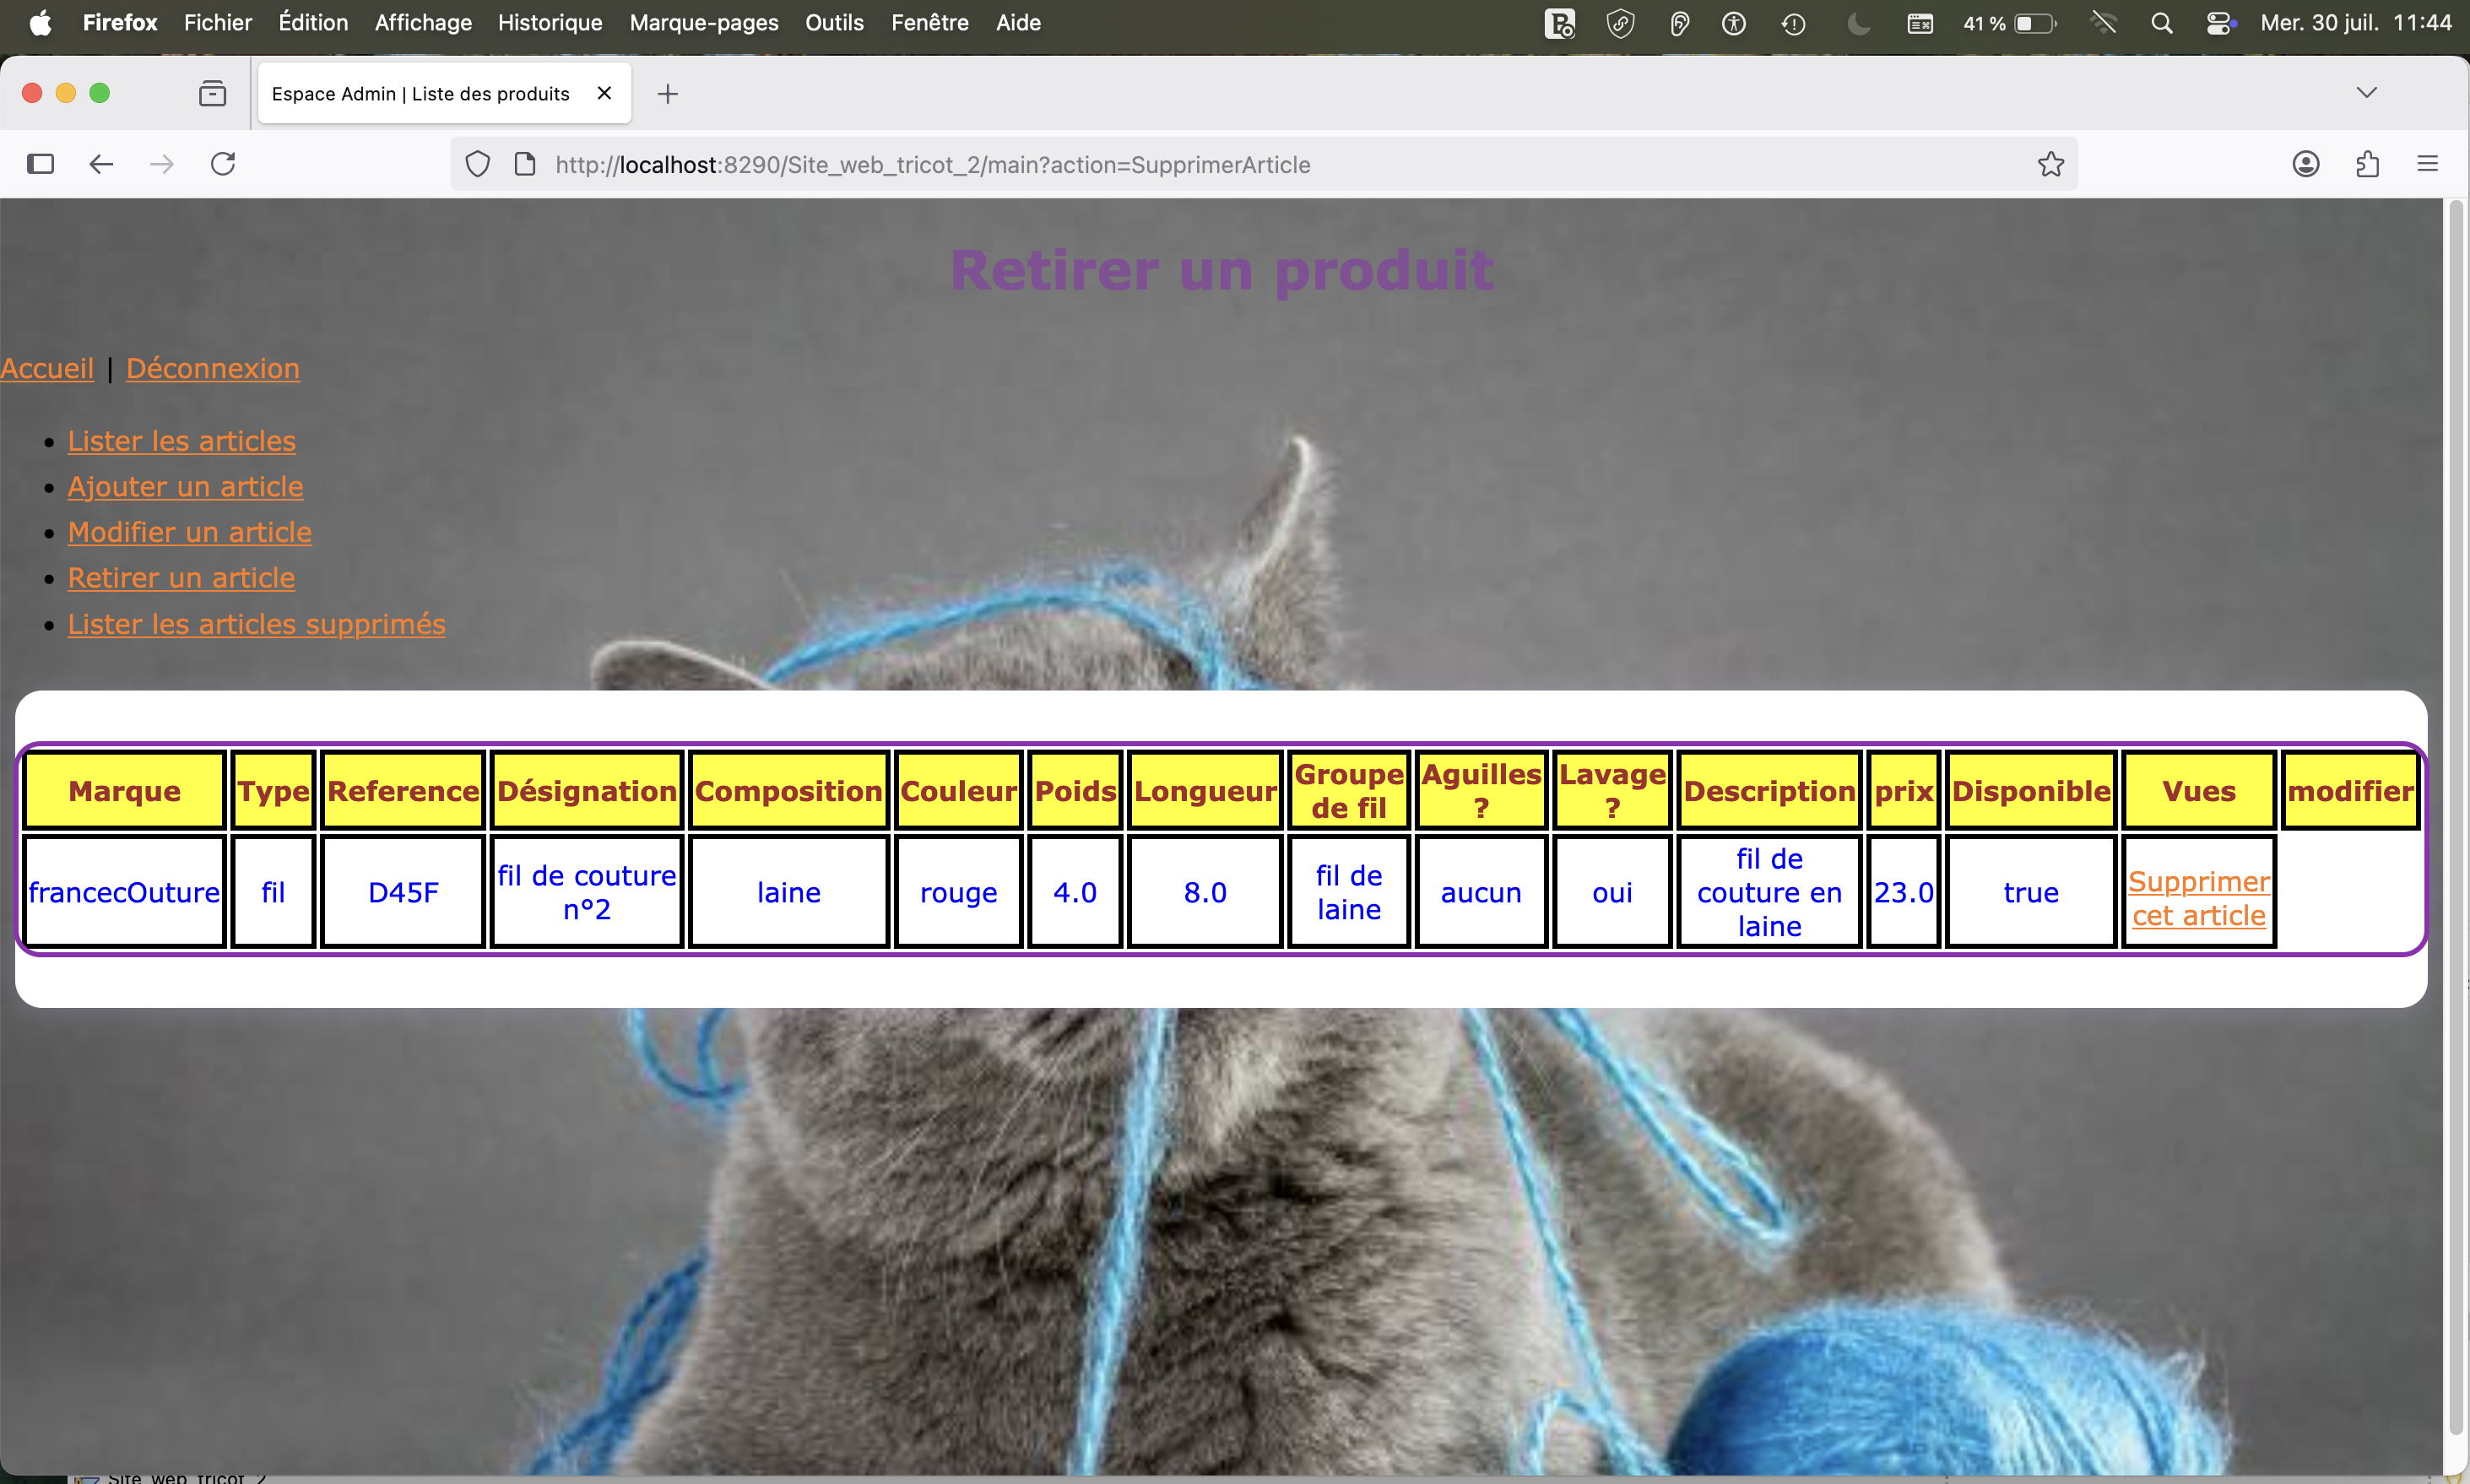2470x1484 pixels.
Task: Open the extensions puzzle-piece panel
Action: [x=2367, y=164]
